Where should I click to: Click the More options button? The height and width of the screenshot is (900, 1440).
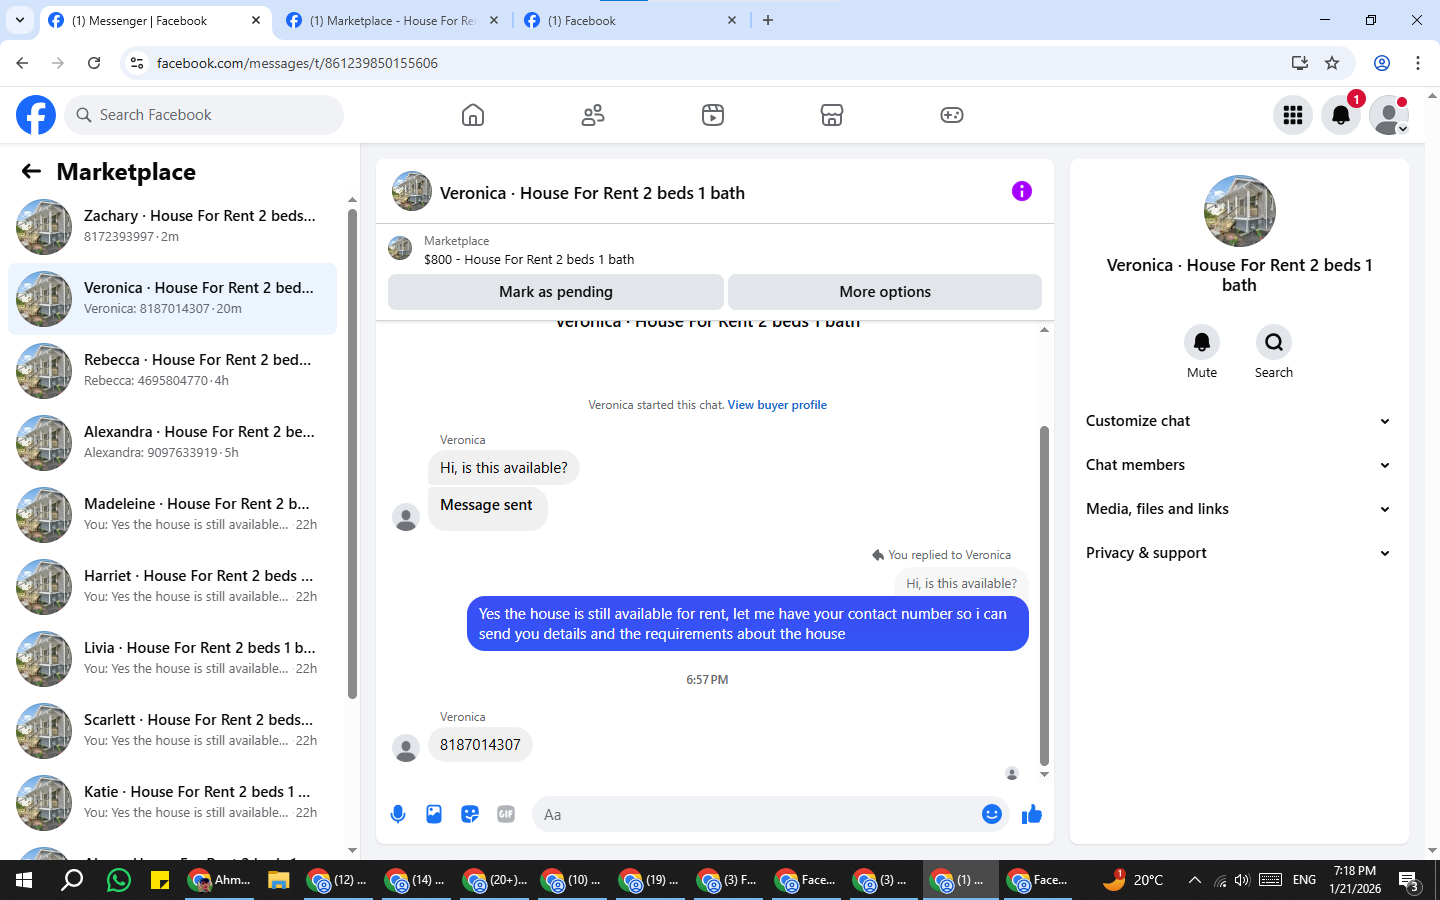(885, 292)
